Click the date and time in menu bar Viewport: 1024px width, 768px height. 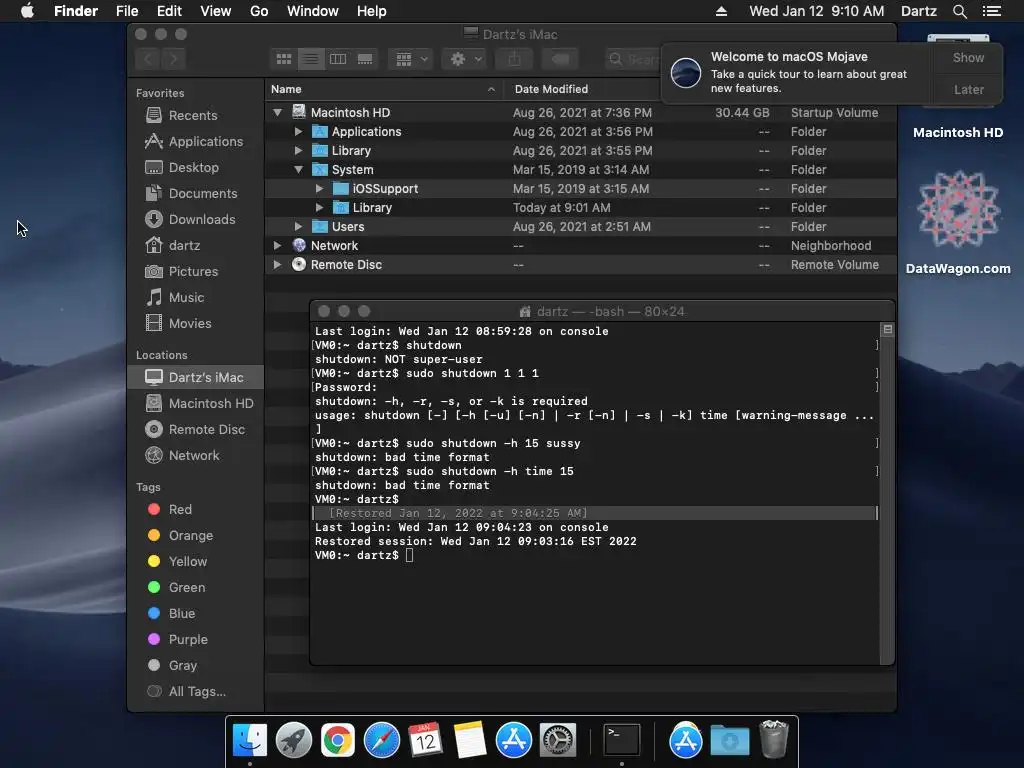pos(816,11)
